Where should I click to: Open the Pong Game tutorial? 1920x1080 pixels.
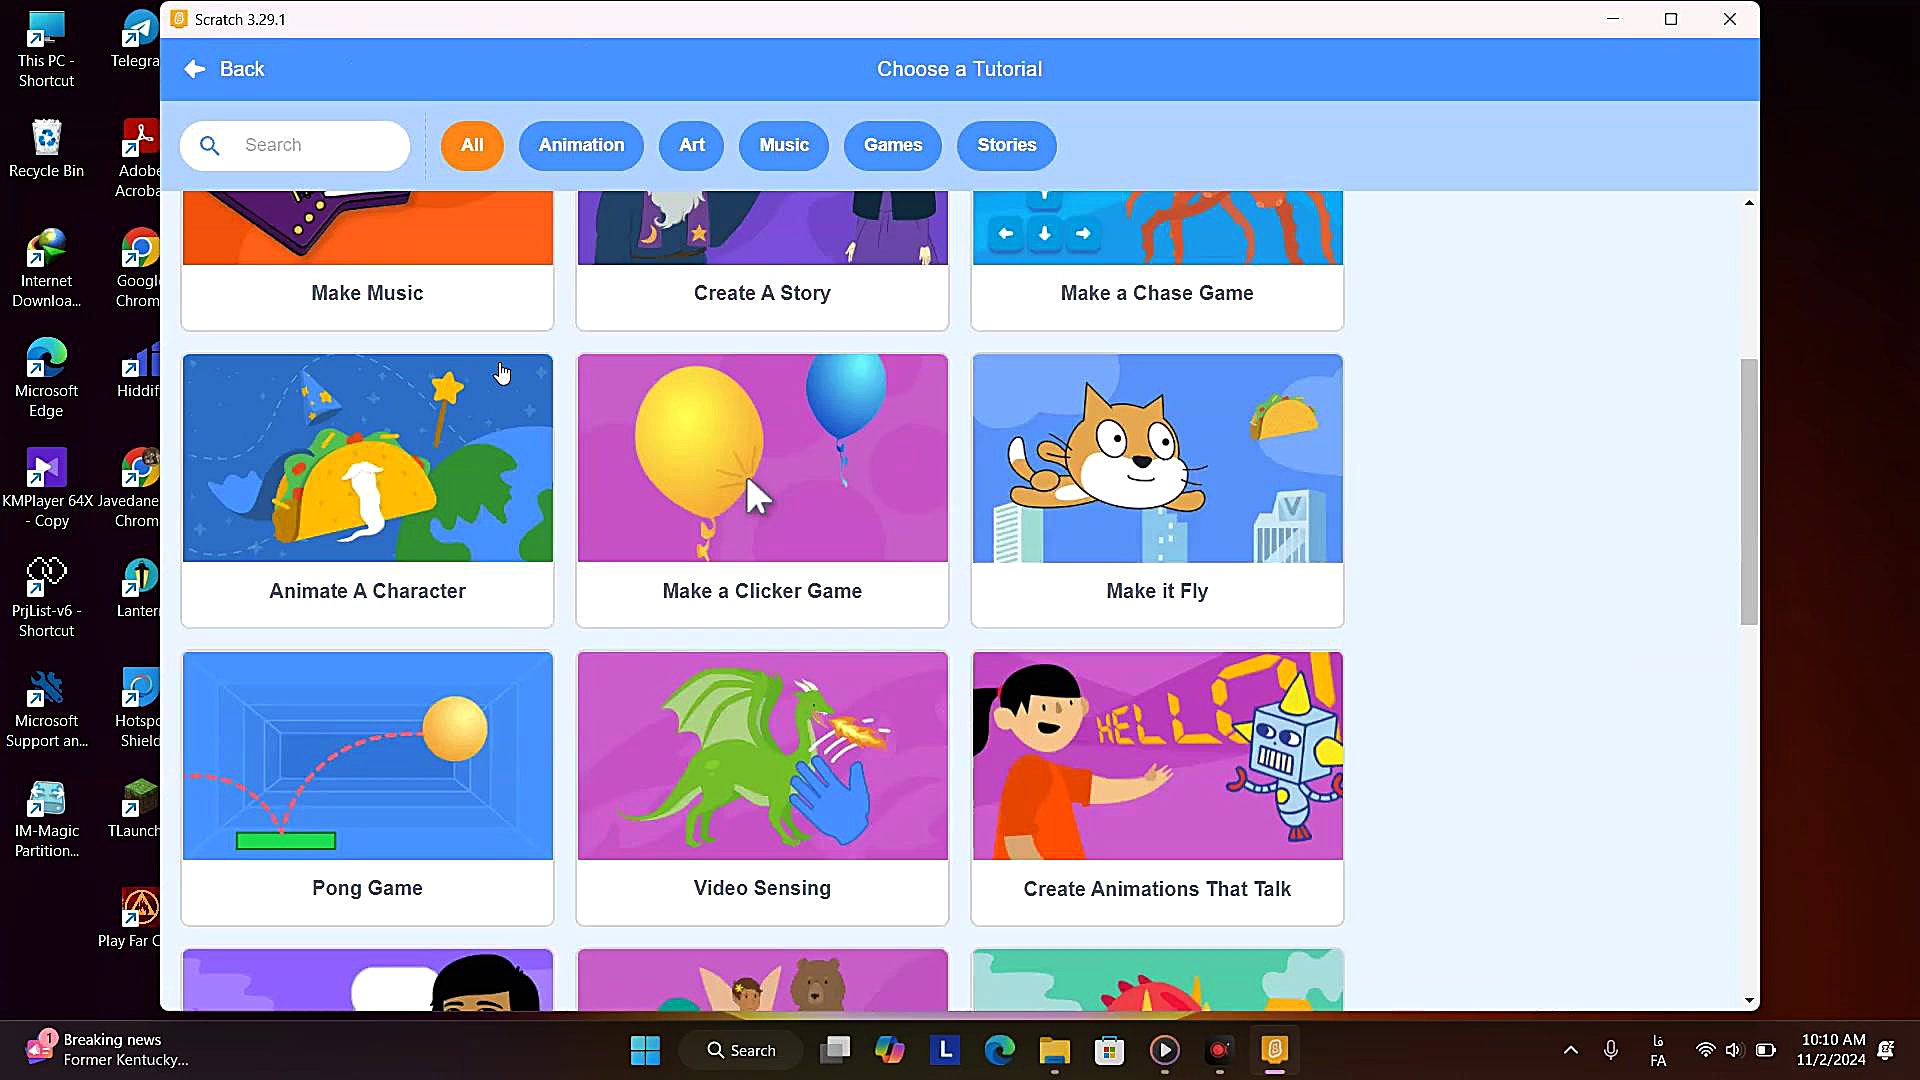point(367,787)
